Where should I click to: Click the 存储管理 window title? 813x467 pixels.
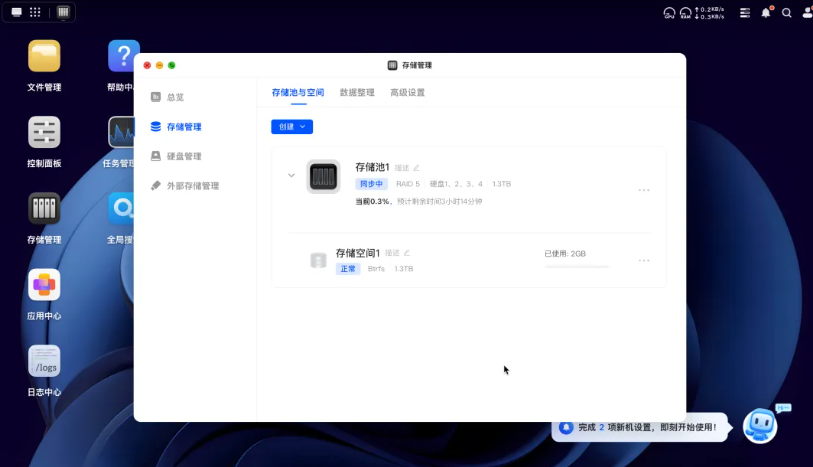point(417,65)
